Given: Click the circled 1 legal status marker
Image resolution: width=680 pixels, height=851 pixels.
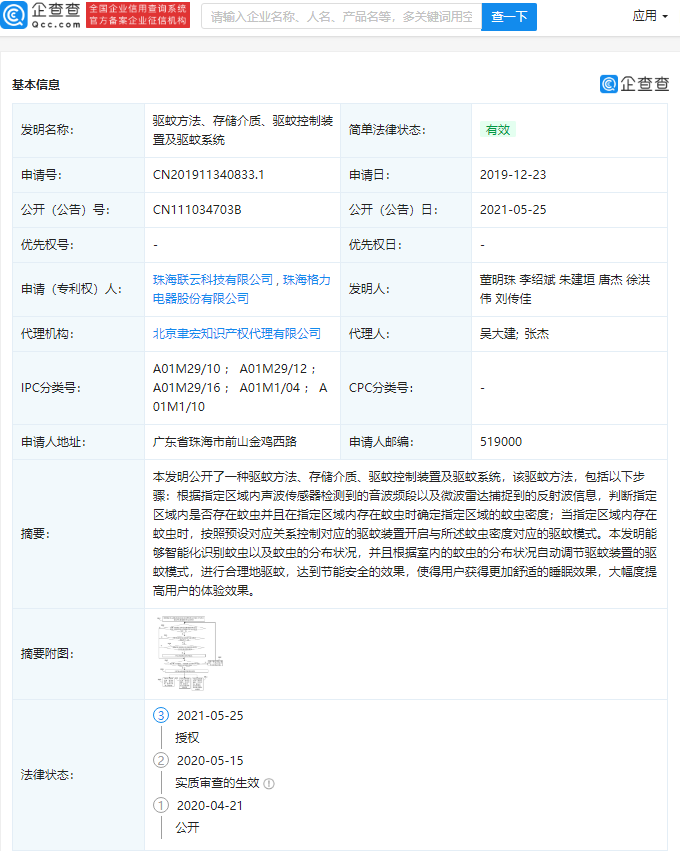Looking at the screenshot, I should coord(161,805).
